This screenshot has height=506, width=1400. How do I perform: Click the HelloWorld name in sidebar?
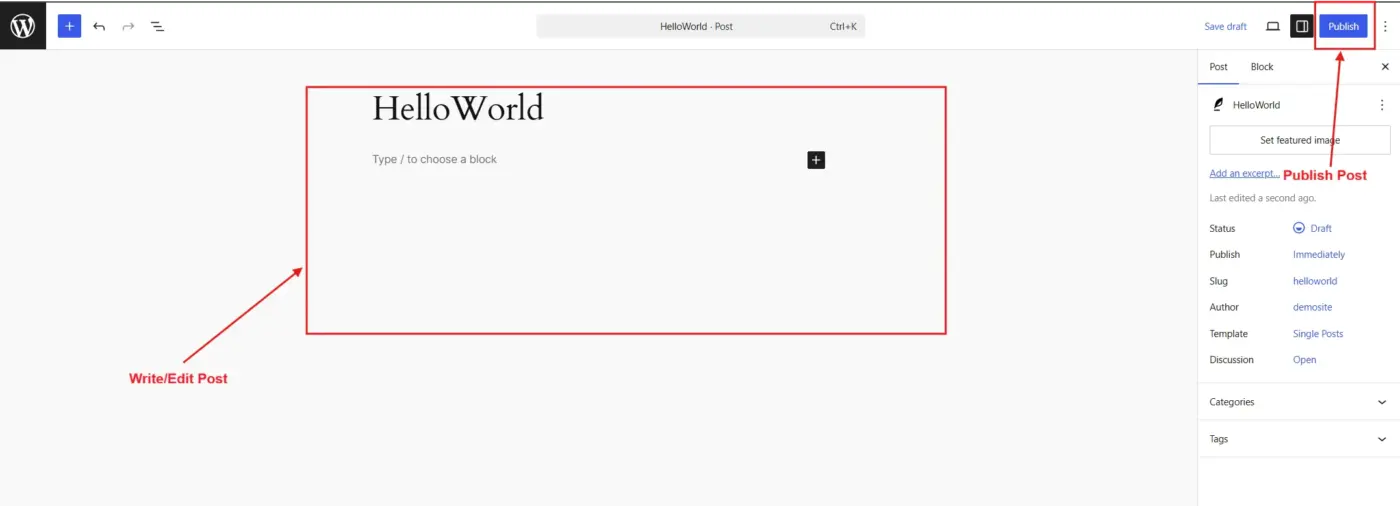[x=1256, y=105]
